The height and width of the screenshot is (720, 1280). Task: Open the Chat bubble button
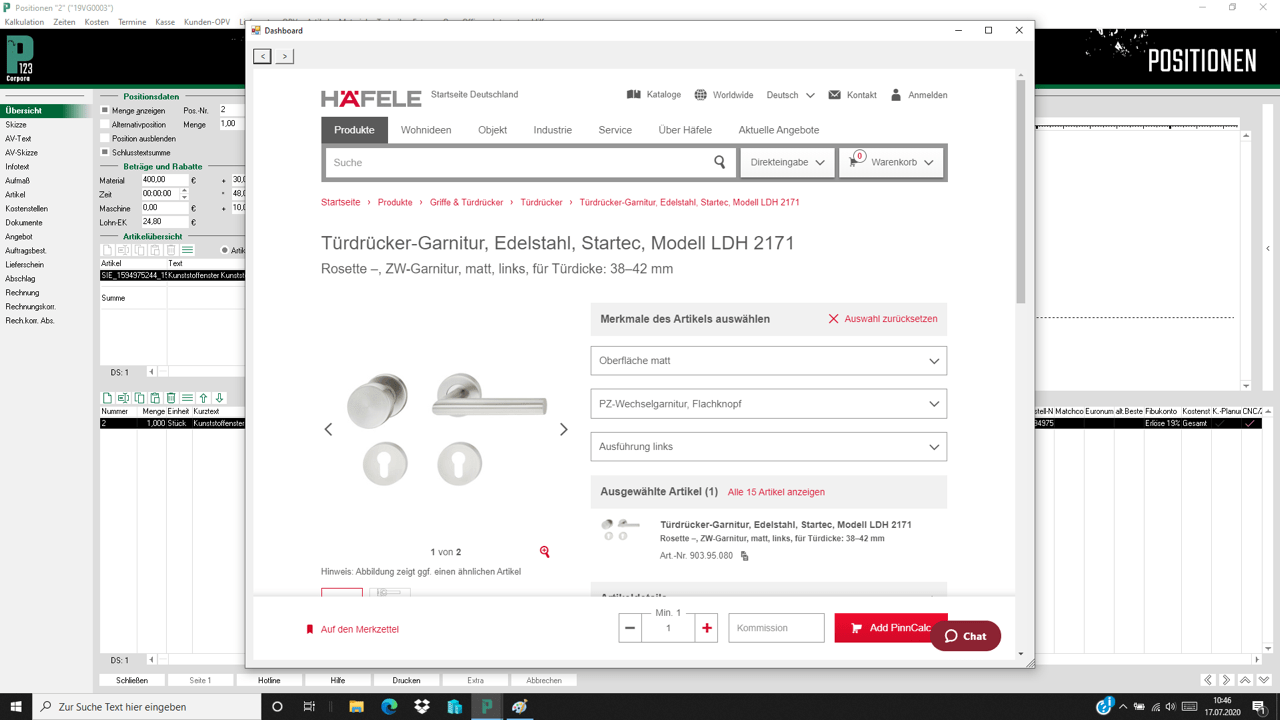coord(965,636)
